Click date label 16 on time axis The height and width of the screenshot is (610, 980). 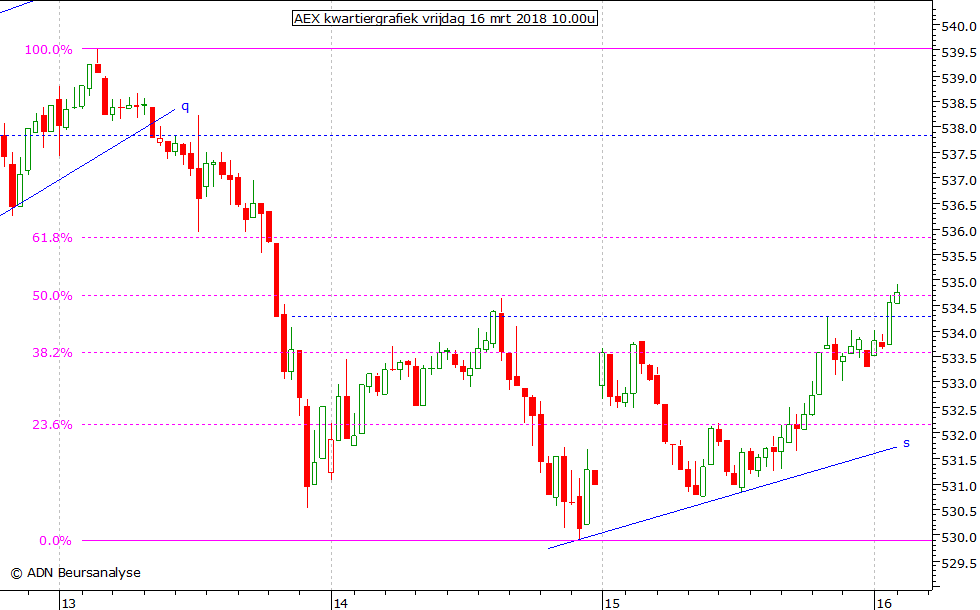click(884, 603)
